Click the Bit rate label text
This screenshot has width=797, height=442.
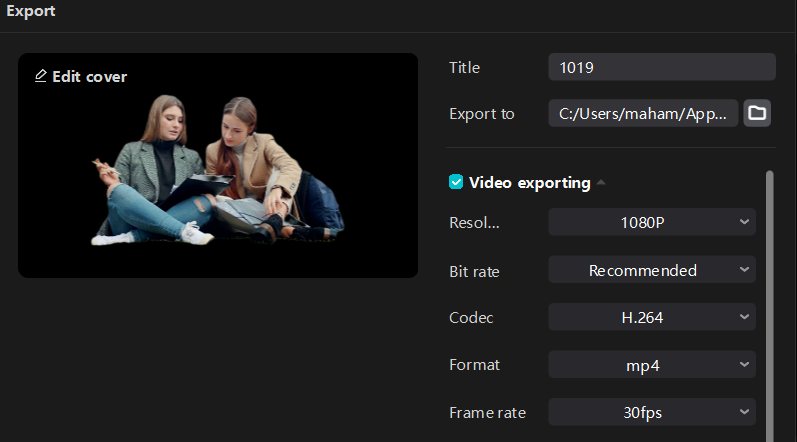pos(474,271)
